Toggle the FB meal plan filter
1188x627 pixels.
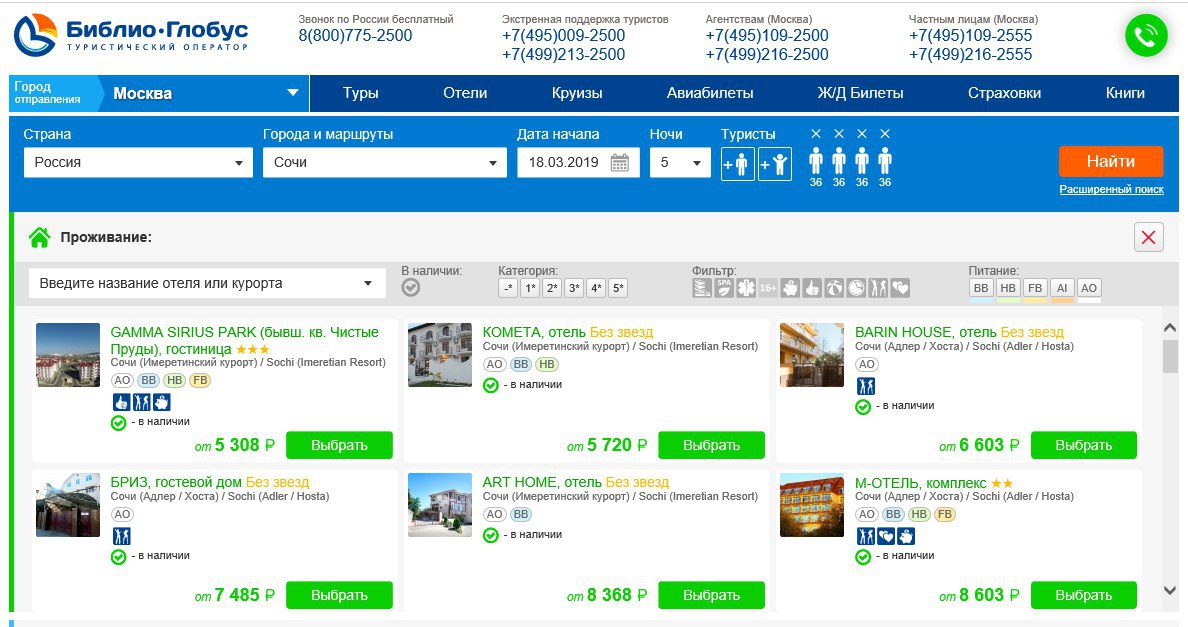coord(1035,289)
